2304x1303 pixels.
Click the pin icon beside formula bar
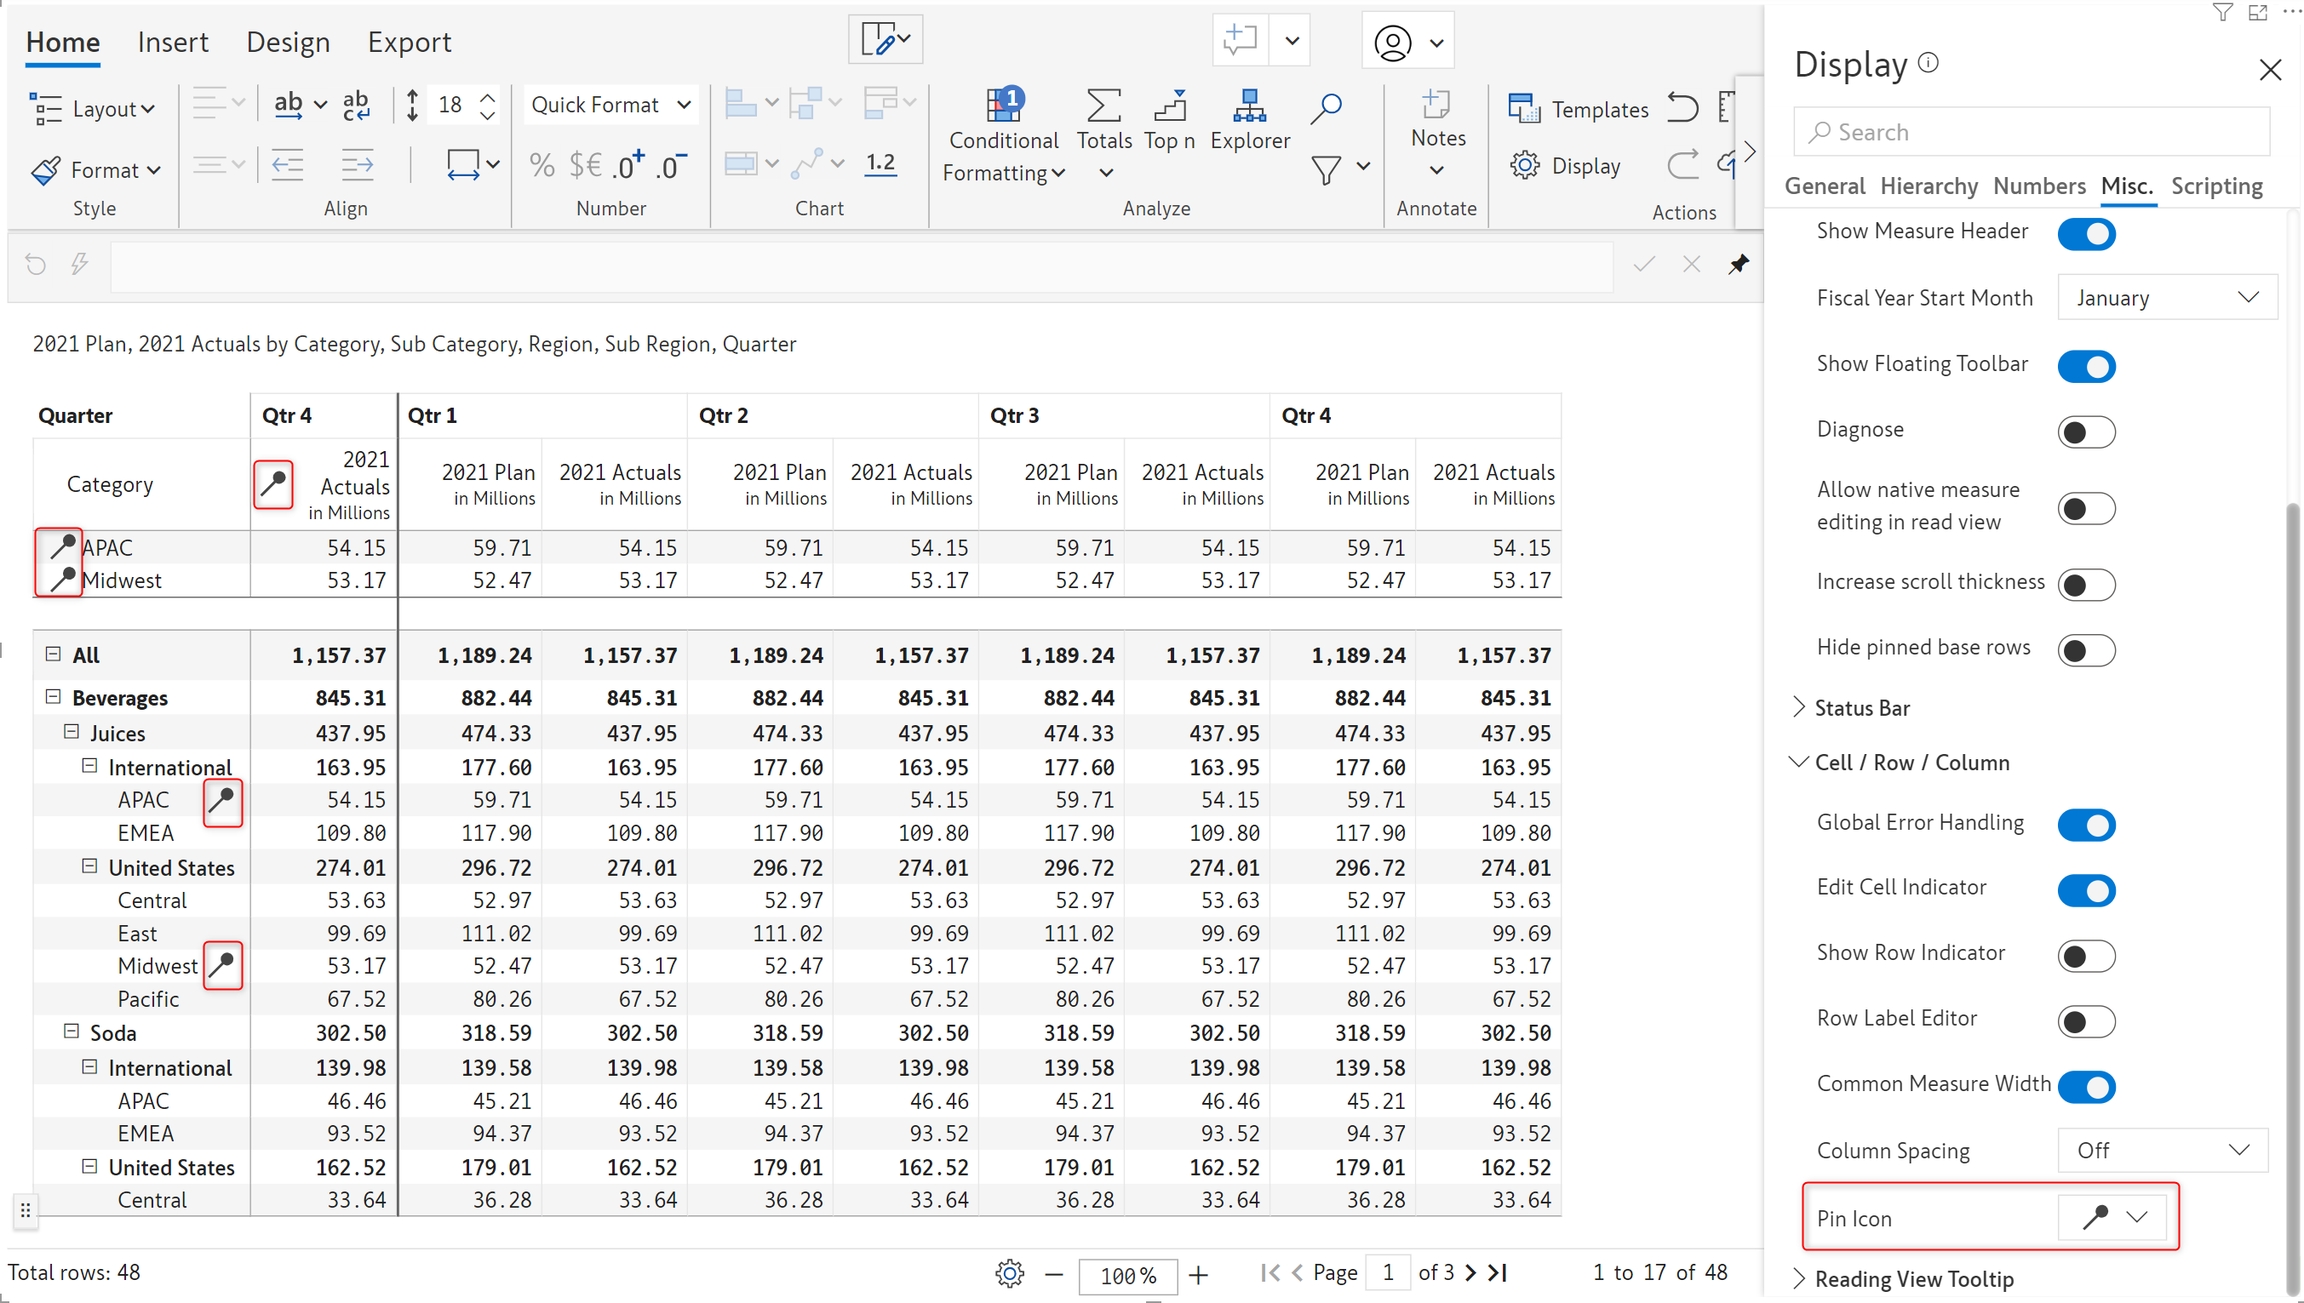1739,264
